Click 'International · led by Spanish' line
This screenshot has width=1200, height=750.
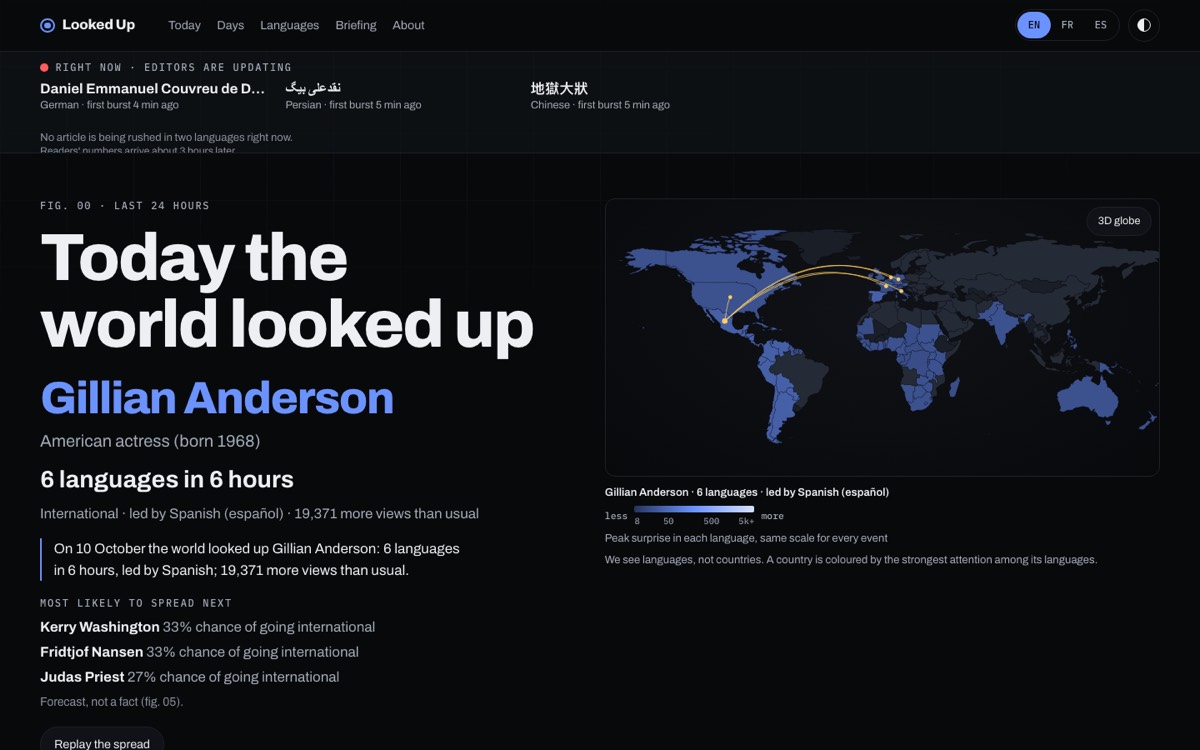259,514
